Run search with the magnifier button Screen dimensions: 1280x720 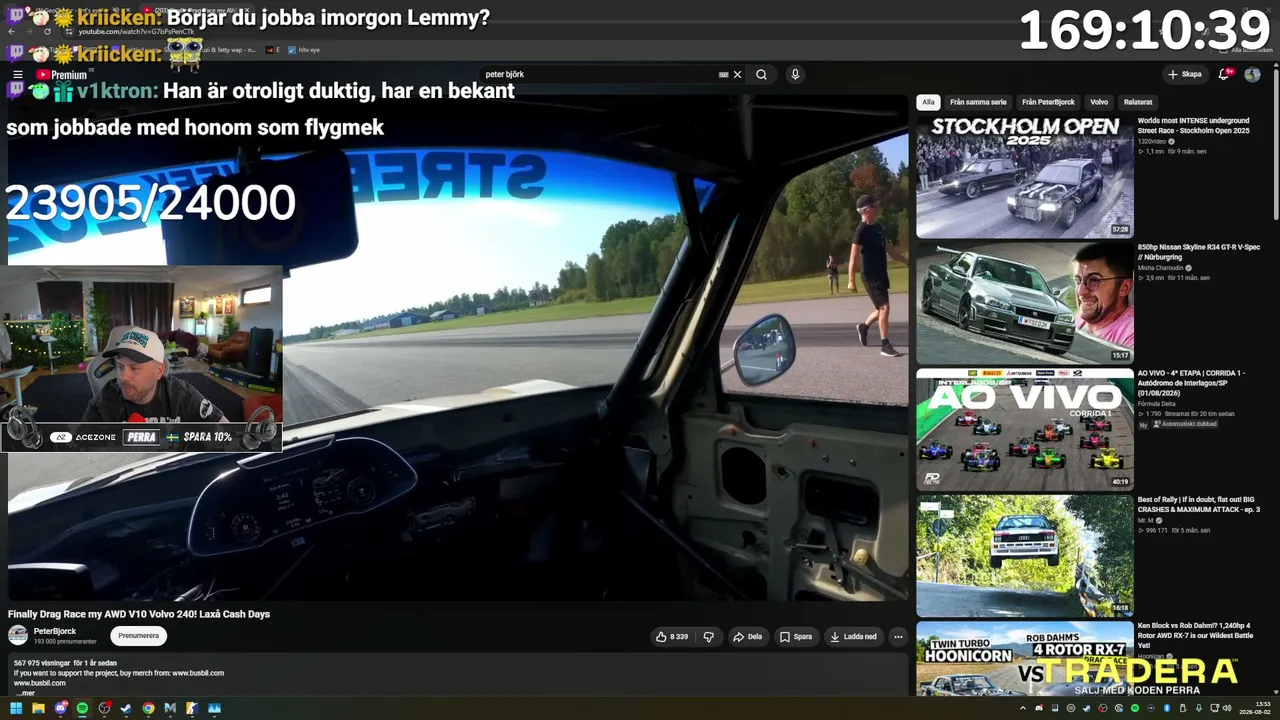[x=761, y=75]
